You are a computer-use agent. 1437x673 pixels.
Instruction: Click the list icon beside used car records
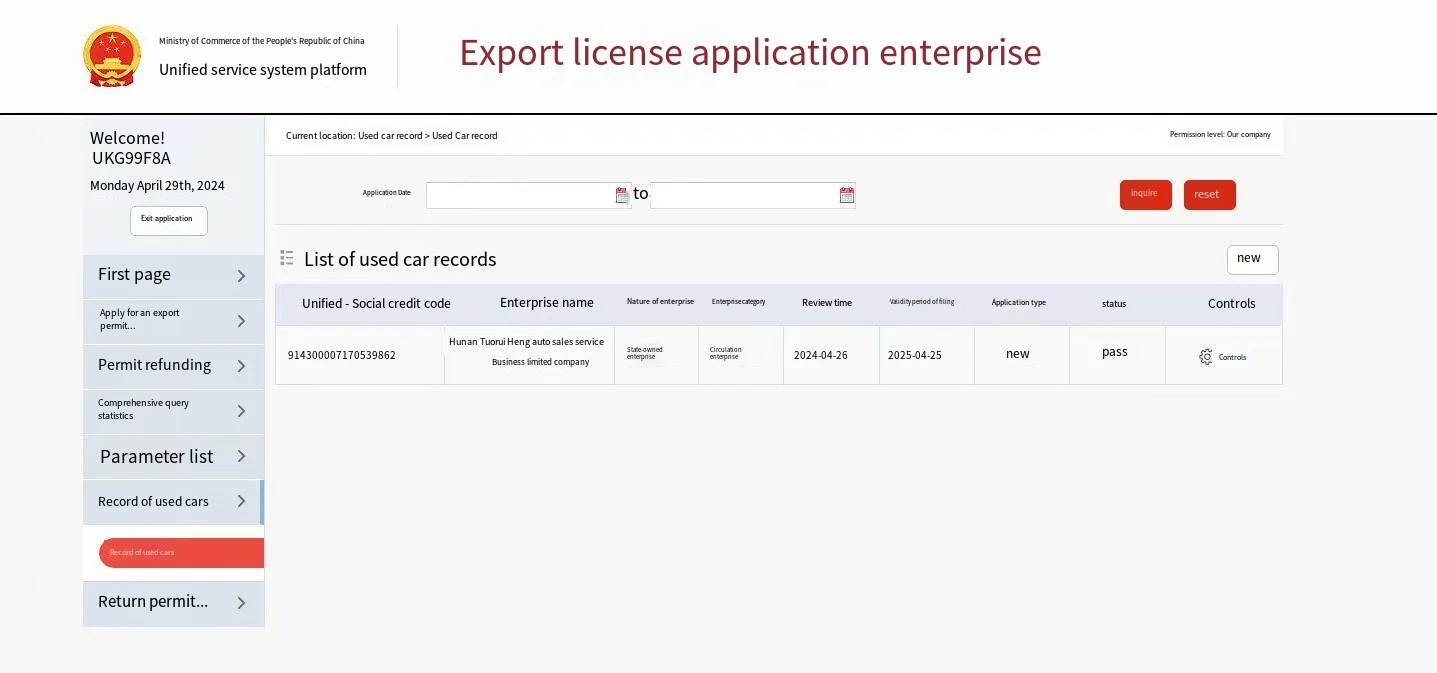pyautogui.click(x=287, y=258)
